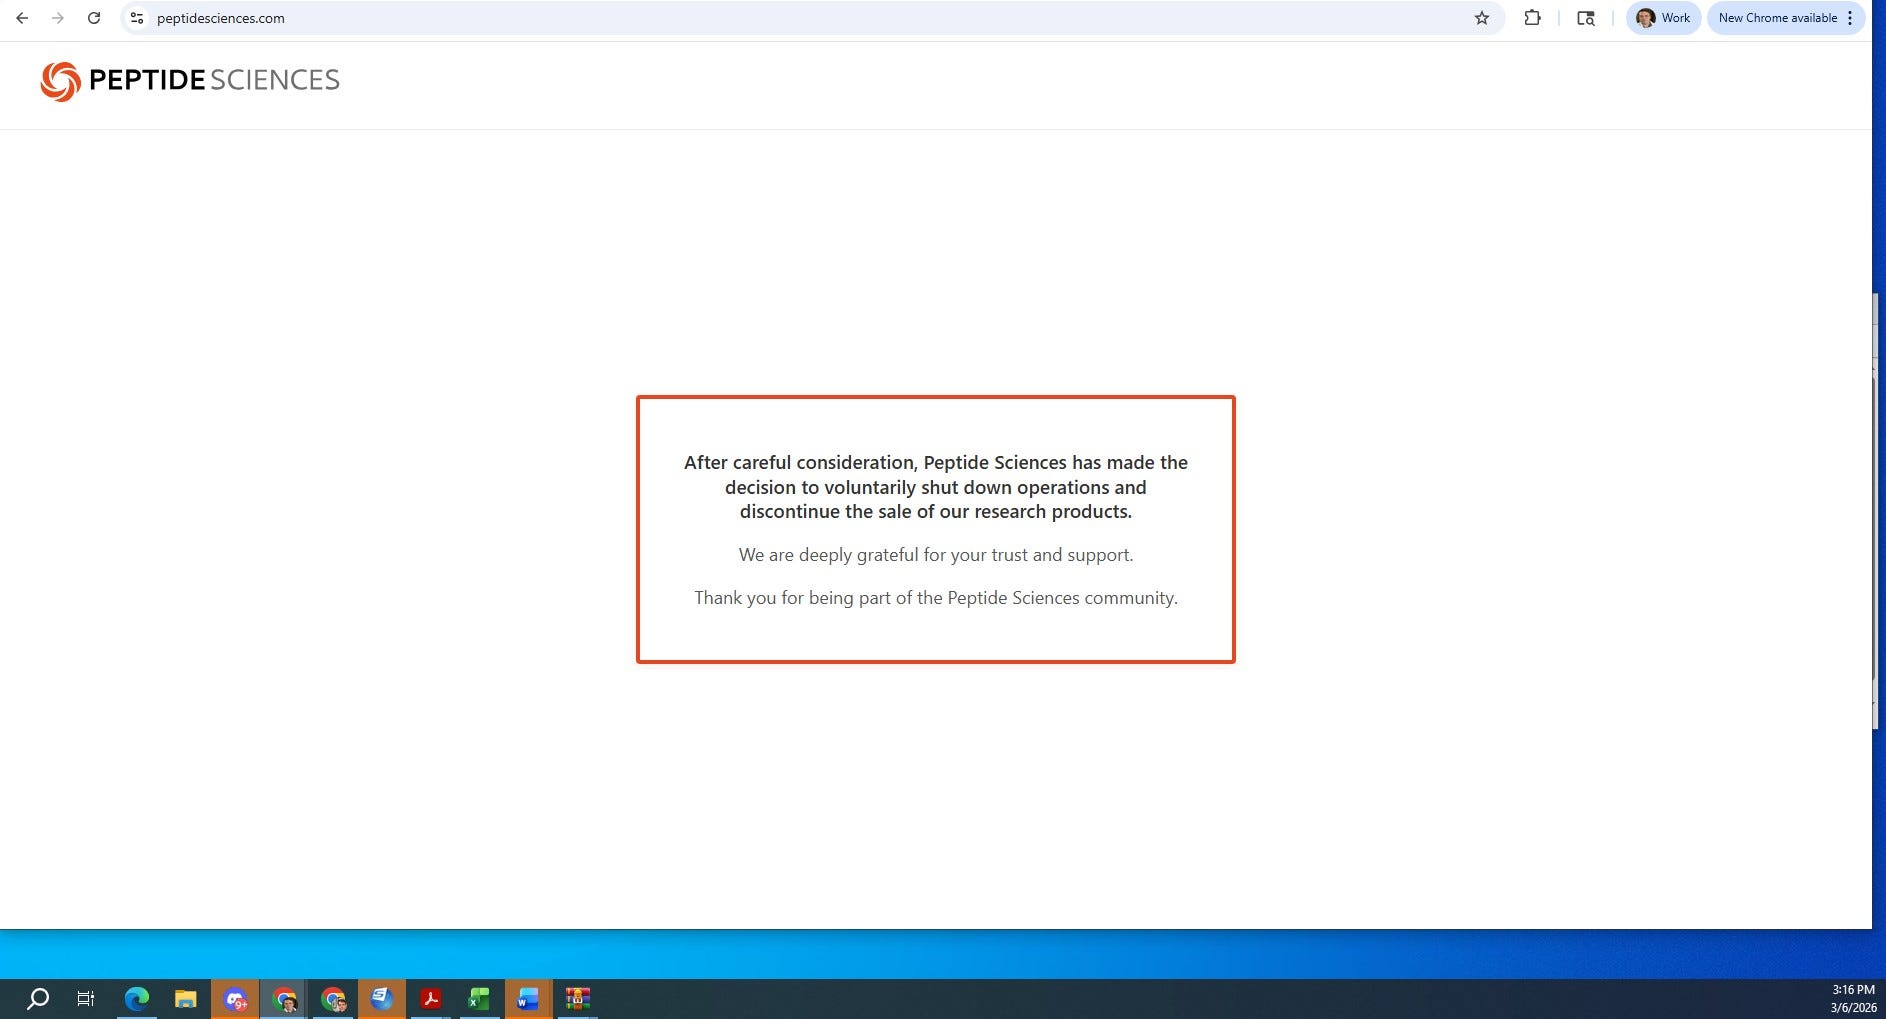Viewport: 1886px width, 1019px height.
Task: Reload the peptidesciences.com page
Action: coord(94,18)
